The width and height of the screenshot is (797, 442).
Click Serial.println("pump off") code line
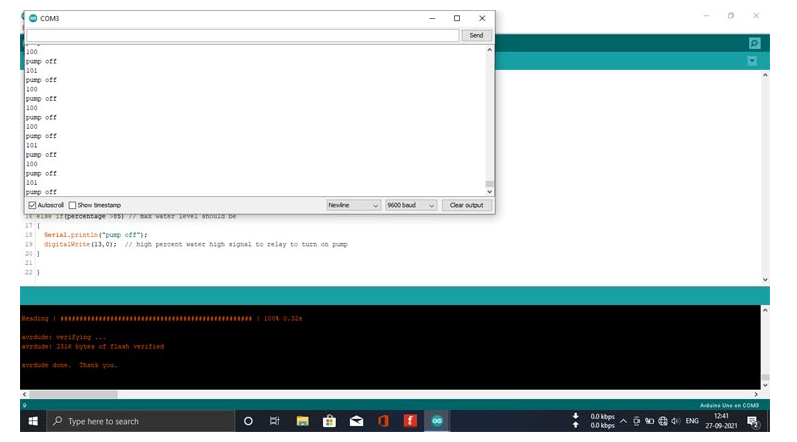tap(96, 235)
